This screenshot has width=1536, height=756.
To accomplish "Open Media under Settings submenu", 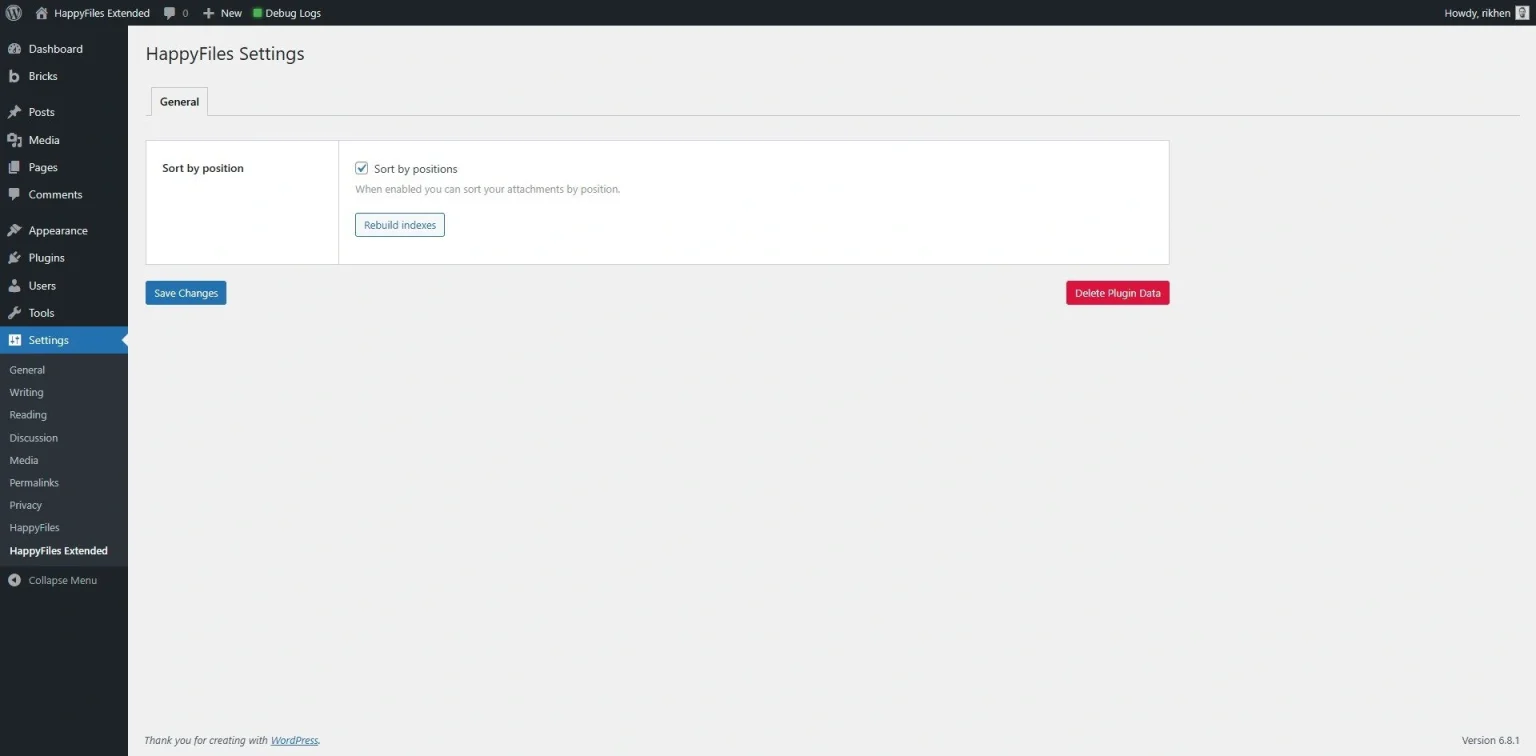I will pyautogui.click(x=24, y=460).
